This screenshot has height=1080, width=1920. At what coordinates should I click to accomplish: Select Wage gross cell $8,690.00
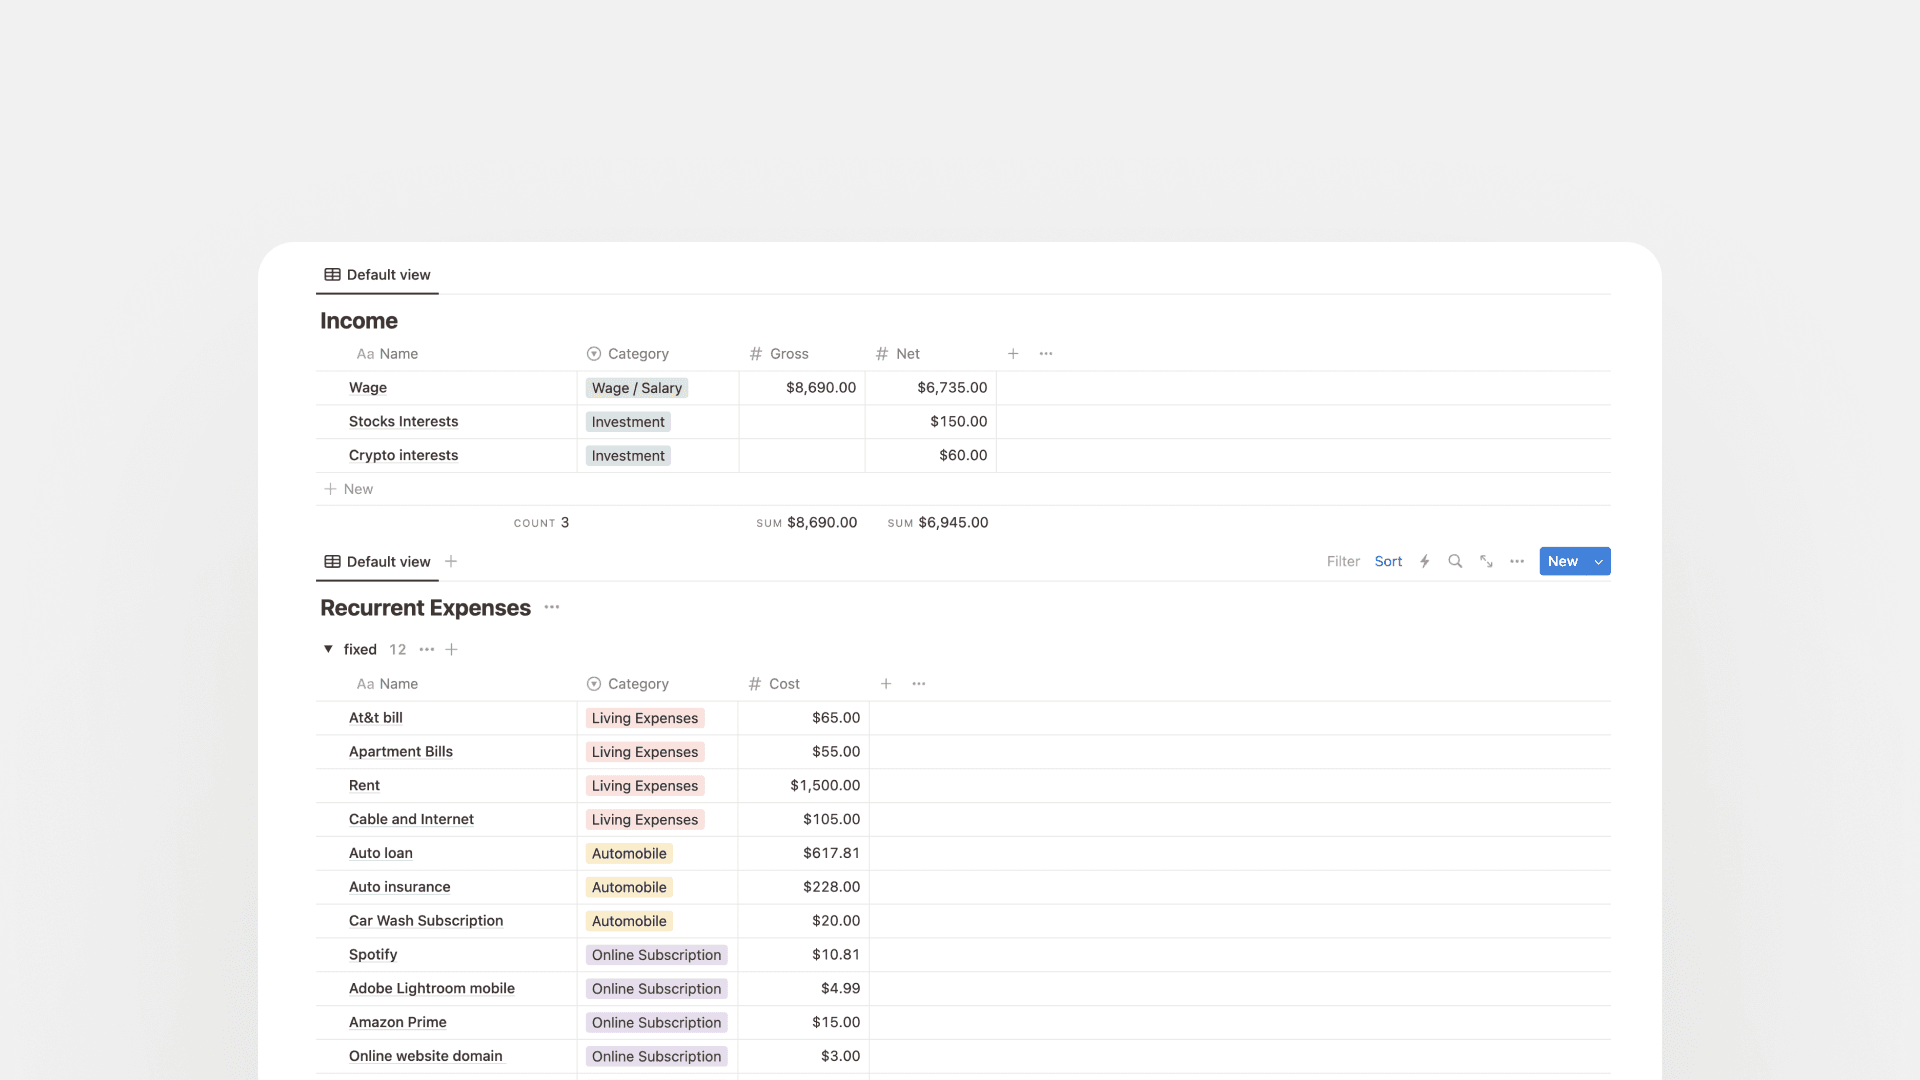click(x=802, y=388)
